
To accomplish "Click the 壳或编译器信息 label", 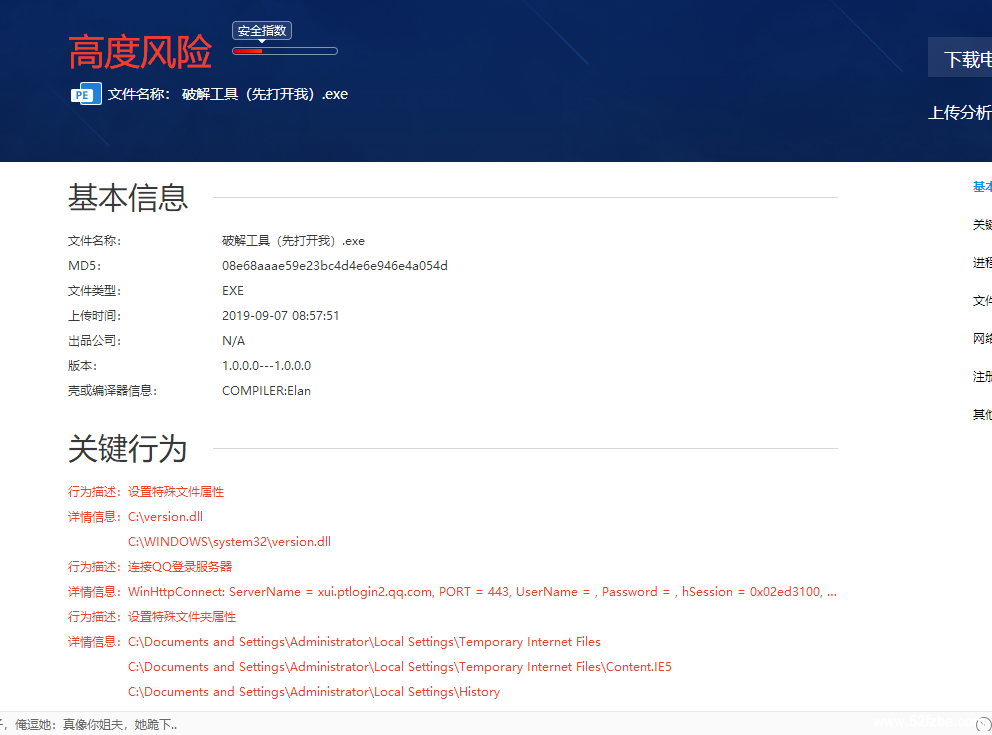I will [x=112, y=390].
